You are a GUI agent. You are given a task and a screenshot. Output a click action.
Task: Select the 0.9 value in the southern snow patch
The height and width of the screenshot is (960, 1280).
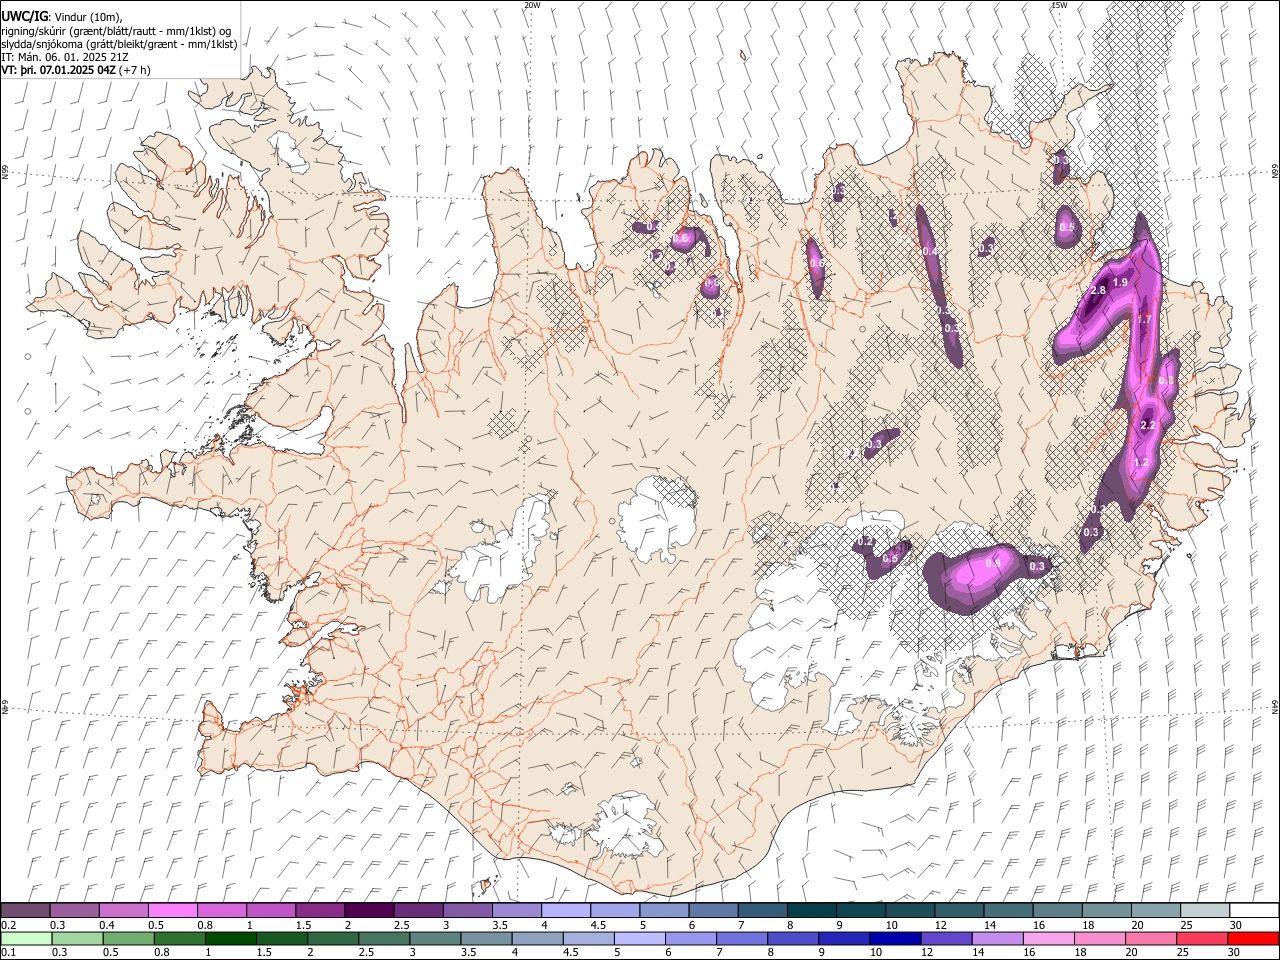993,563
